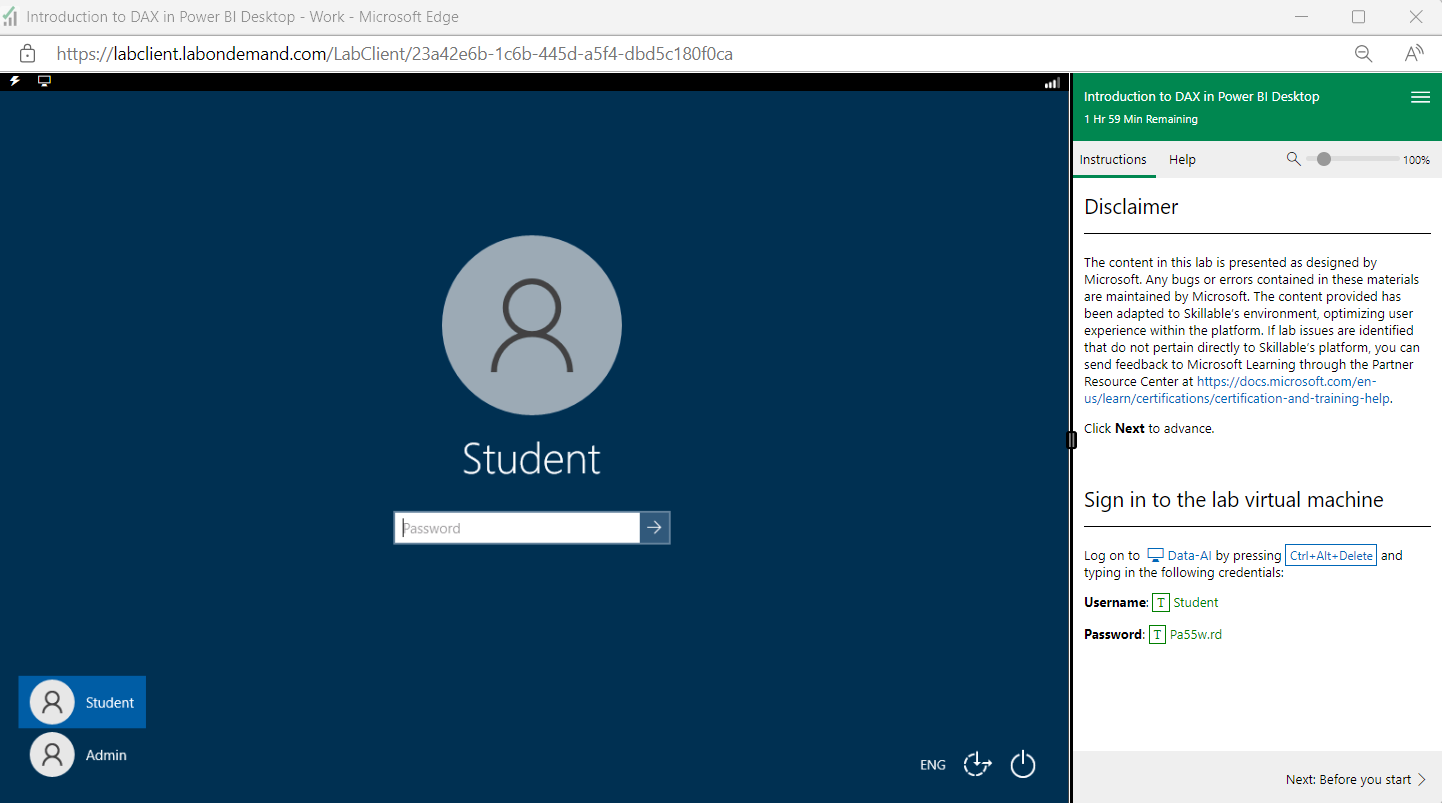This screenshot has width=1442, height=803.
Task: Click the power icon on login screen
Action: pos(1022,764)
